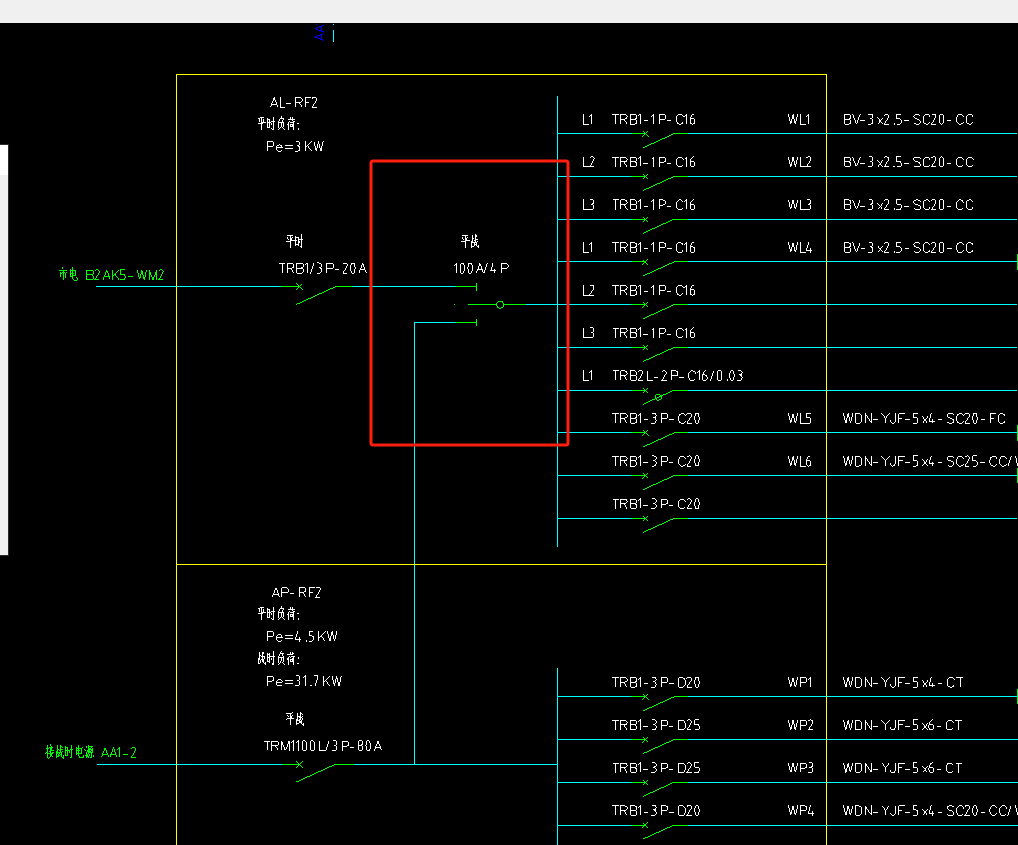Select TRB1-3P-D20 text on WP1 row
Screen dimensions: 1018x845
(x=656, y=683)
